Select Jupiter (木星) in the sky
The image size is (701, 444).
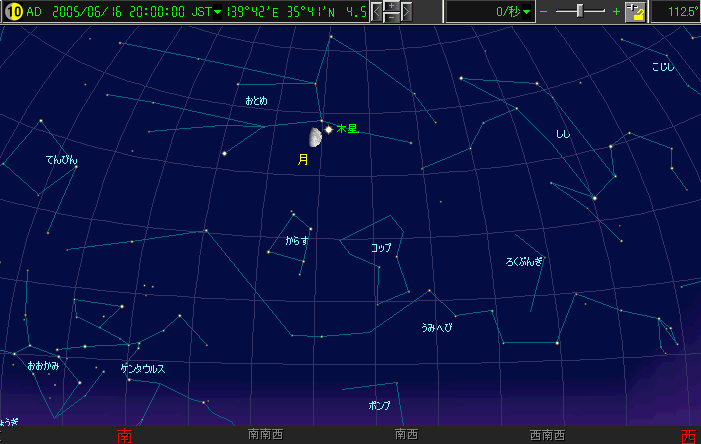click(x=328, y=129)
